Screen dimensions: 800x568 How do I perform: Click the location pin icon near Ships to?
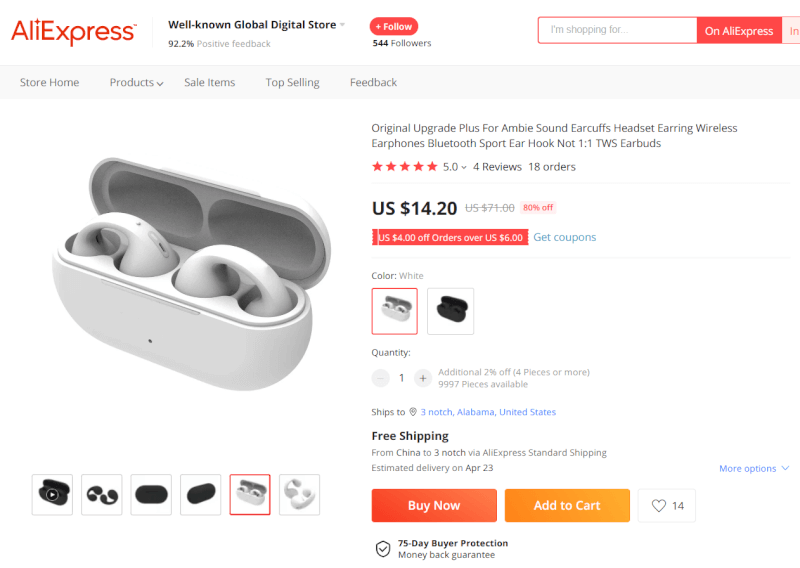(412, 412)
